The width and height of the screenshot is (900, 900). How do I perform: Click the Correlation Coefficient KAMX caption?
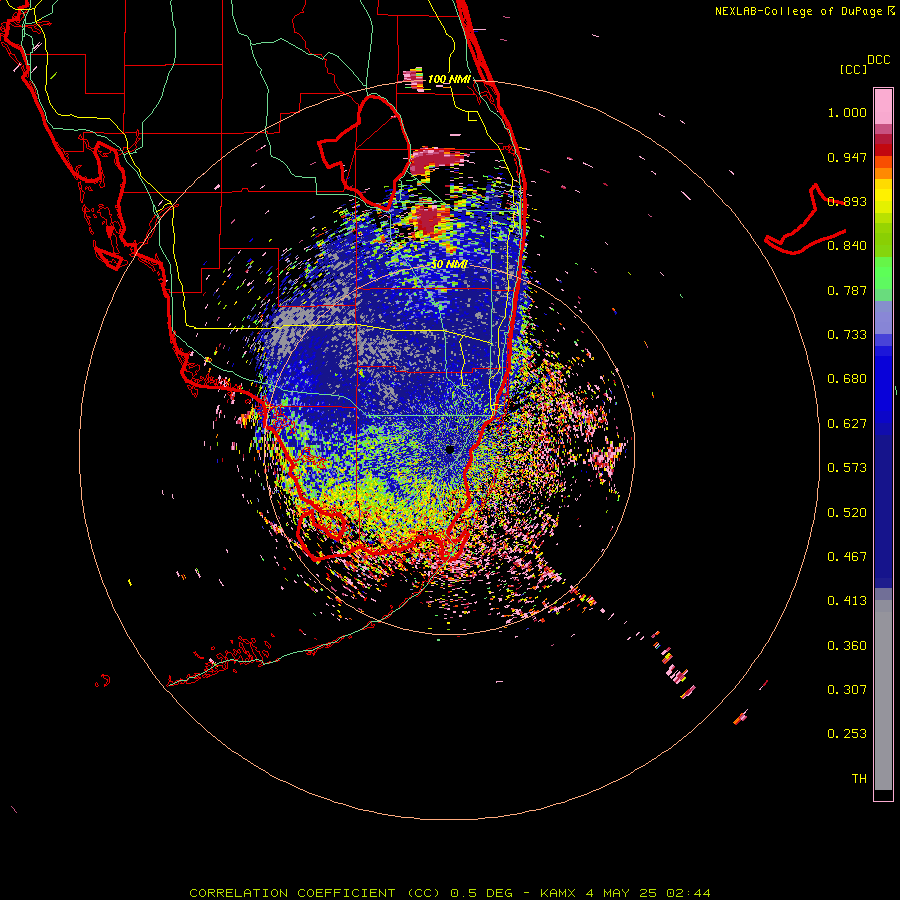tap(450, 893)
